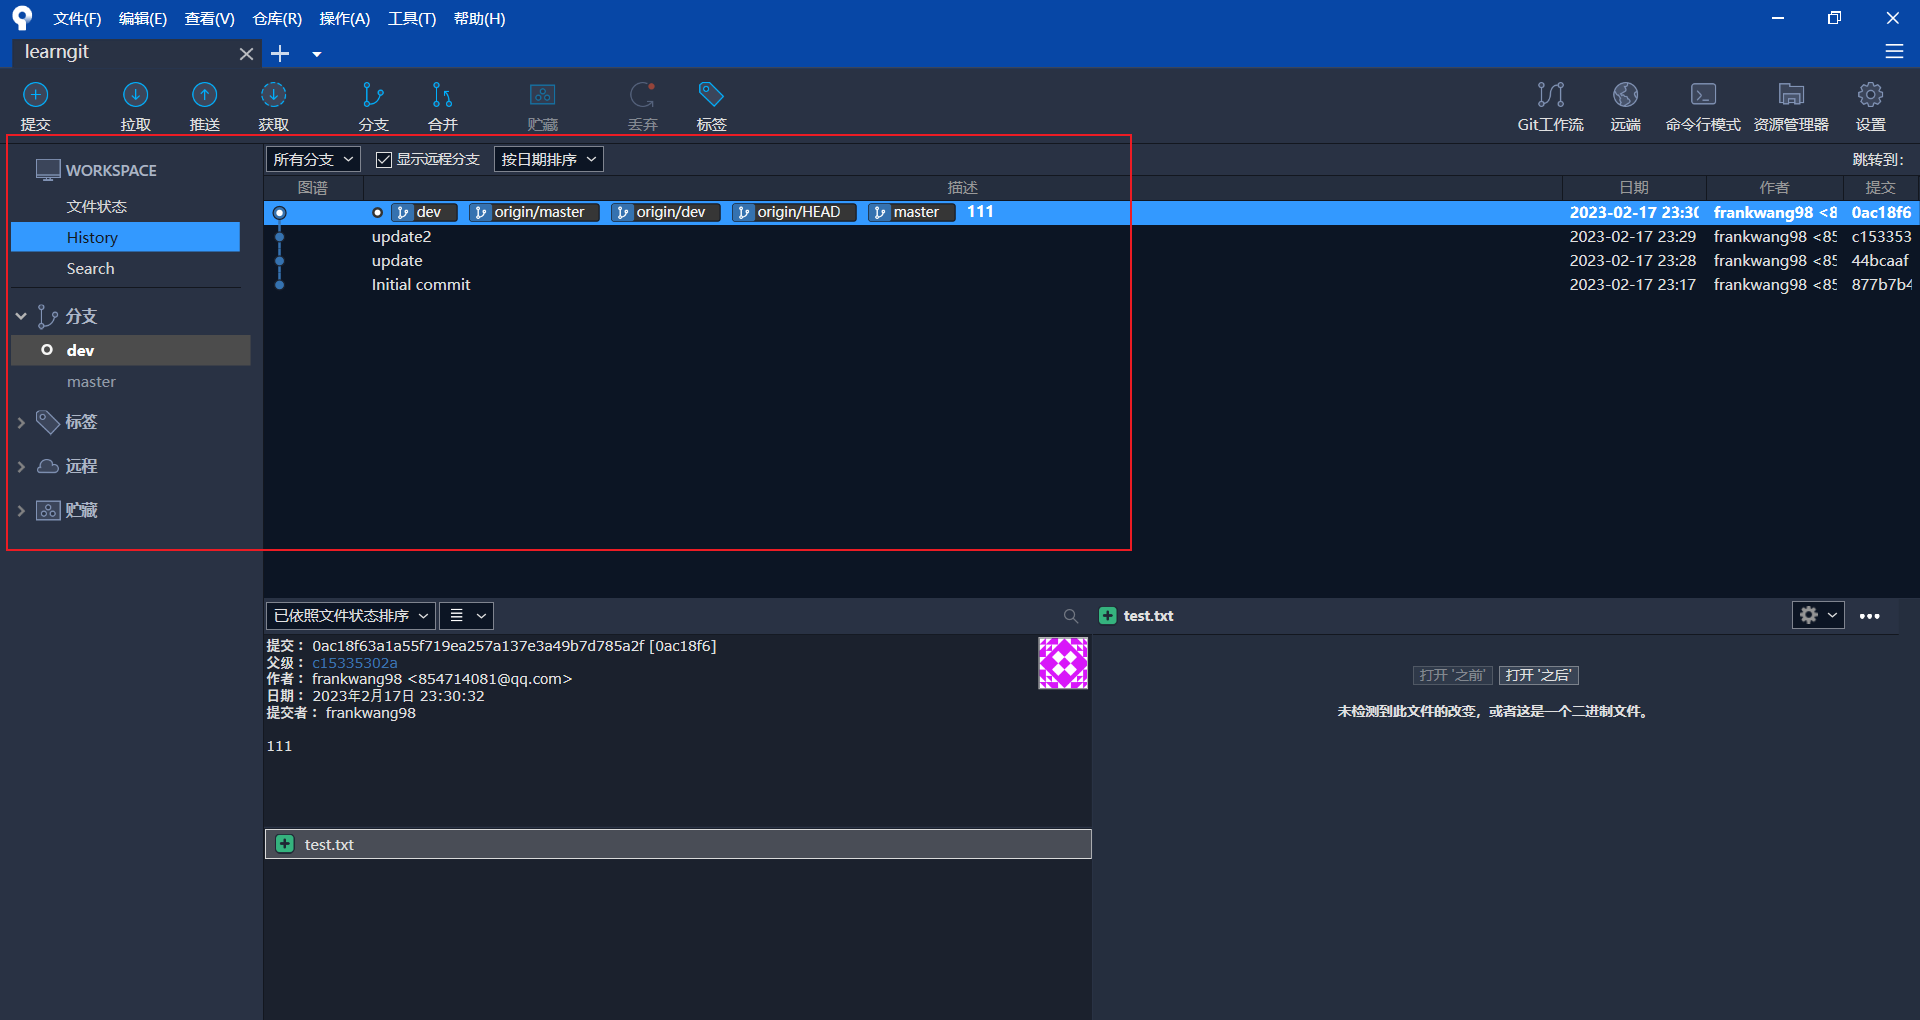The width and height of the screenshot is (1920, 1020).
Task: Open 命令行模式 terminal
Action: point(1702,105)
